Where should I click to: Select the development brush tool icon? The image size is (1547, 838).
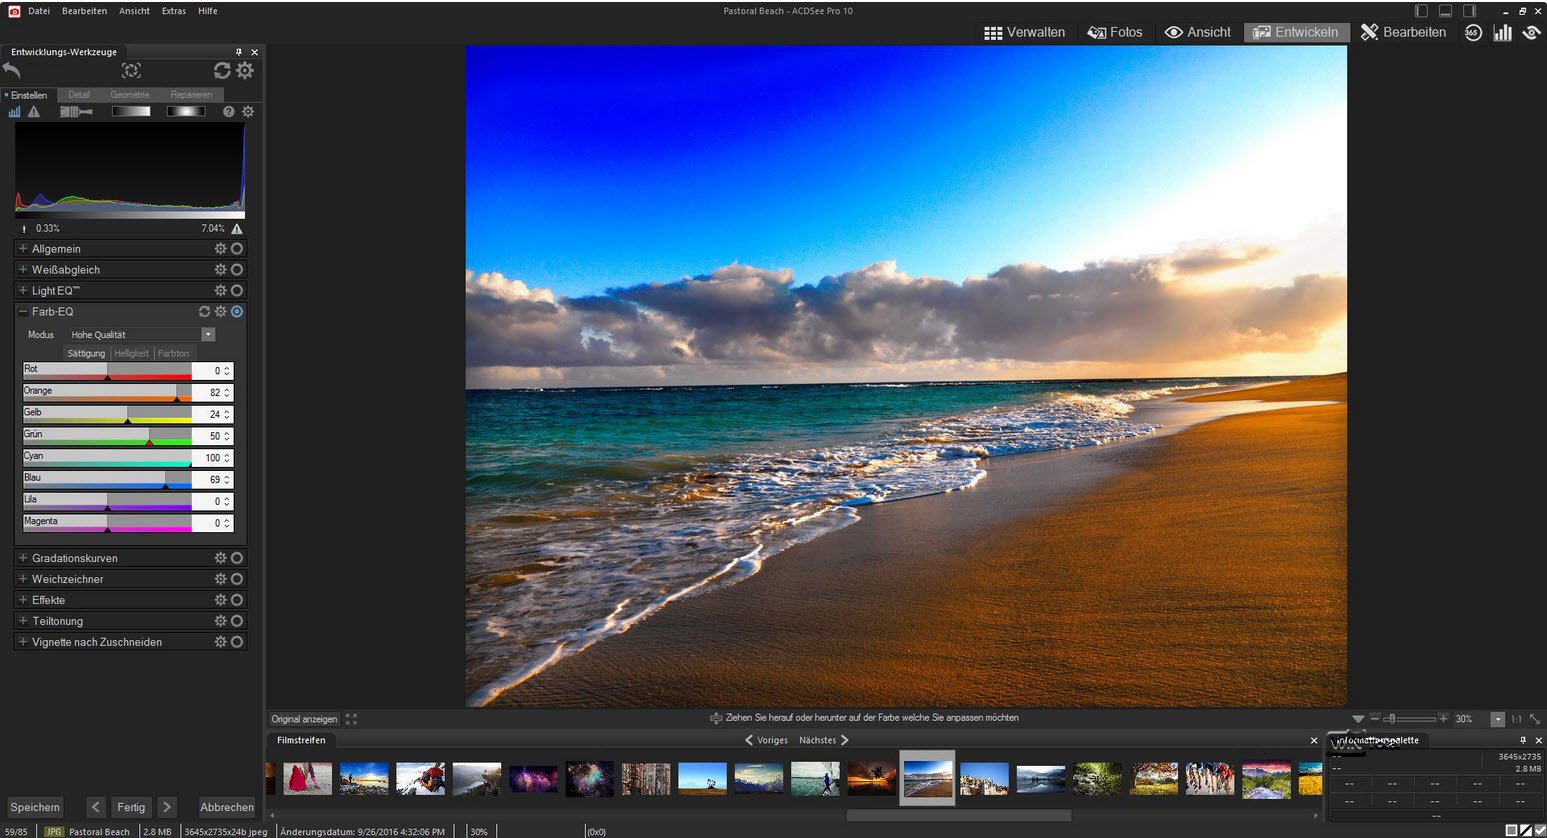pos(76,112)
